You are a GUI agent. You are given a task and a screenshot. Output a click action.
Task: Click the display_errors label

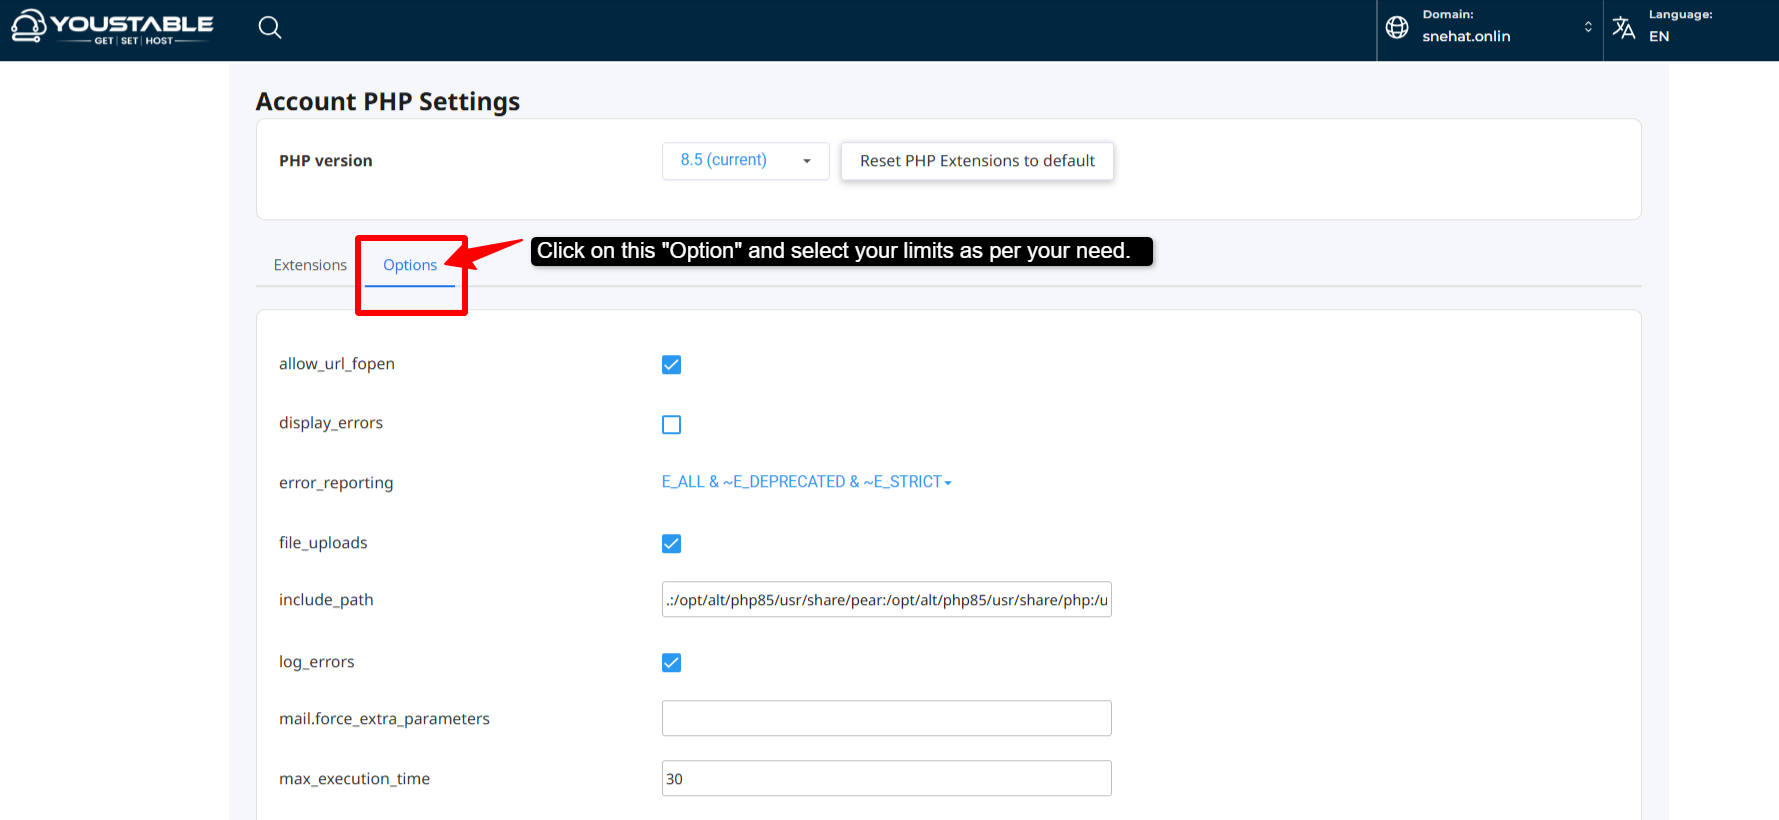(x=331, y=423)
